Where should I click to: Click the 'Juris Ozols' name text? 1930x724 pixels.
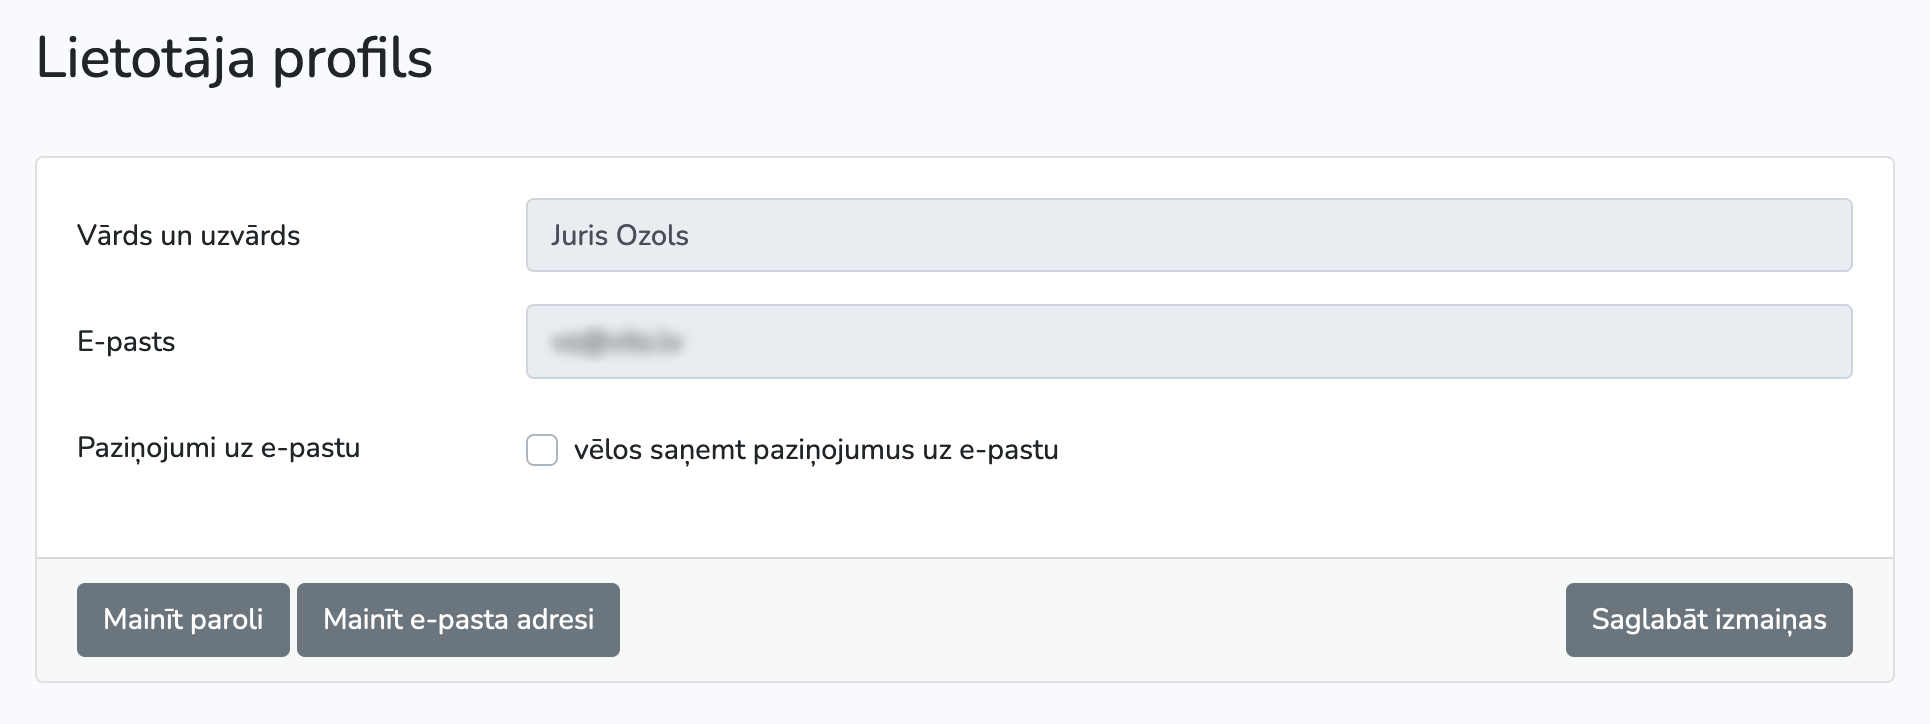(619, 235)
